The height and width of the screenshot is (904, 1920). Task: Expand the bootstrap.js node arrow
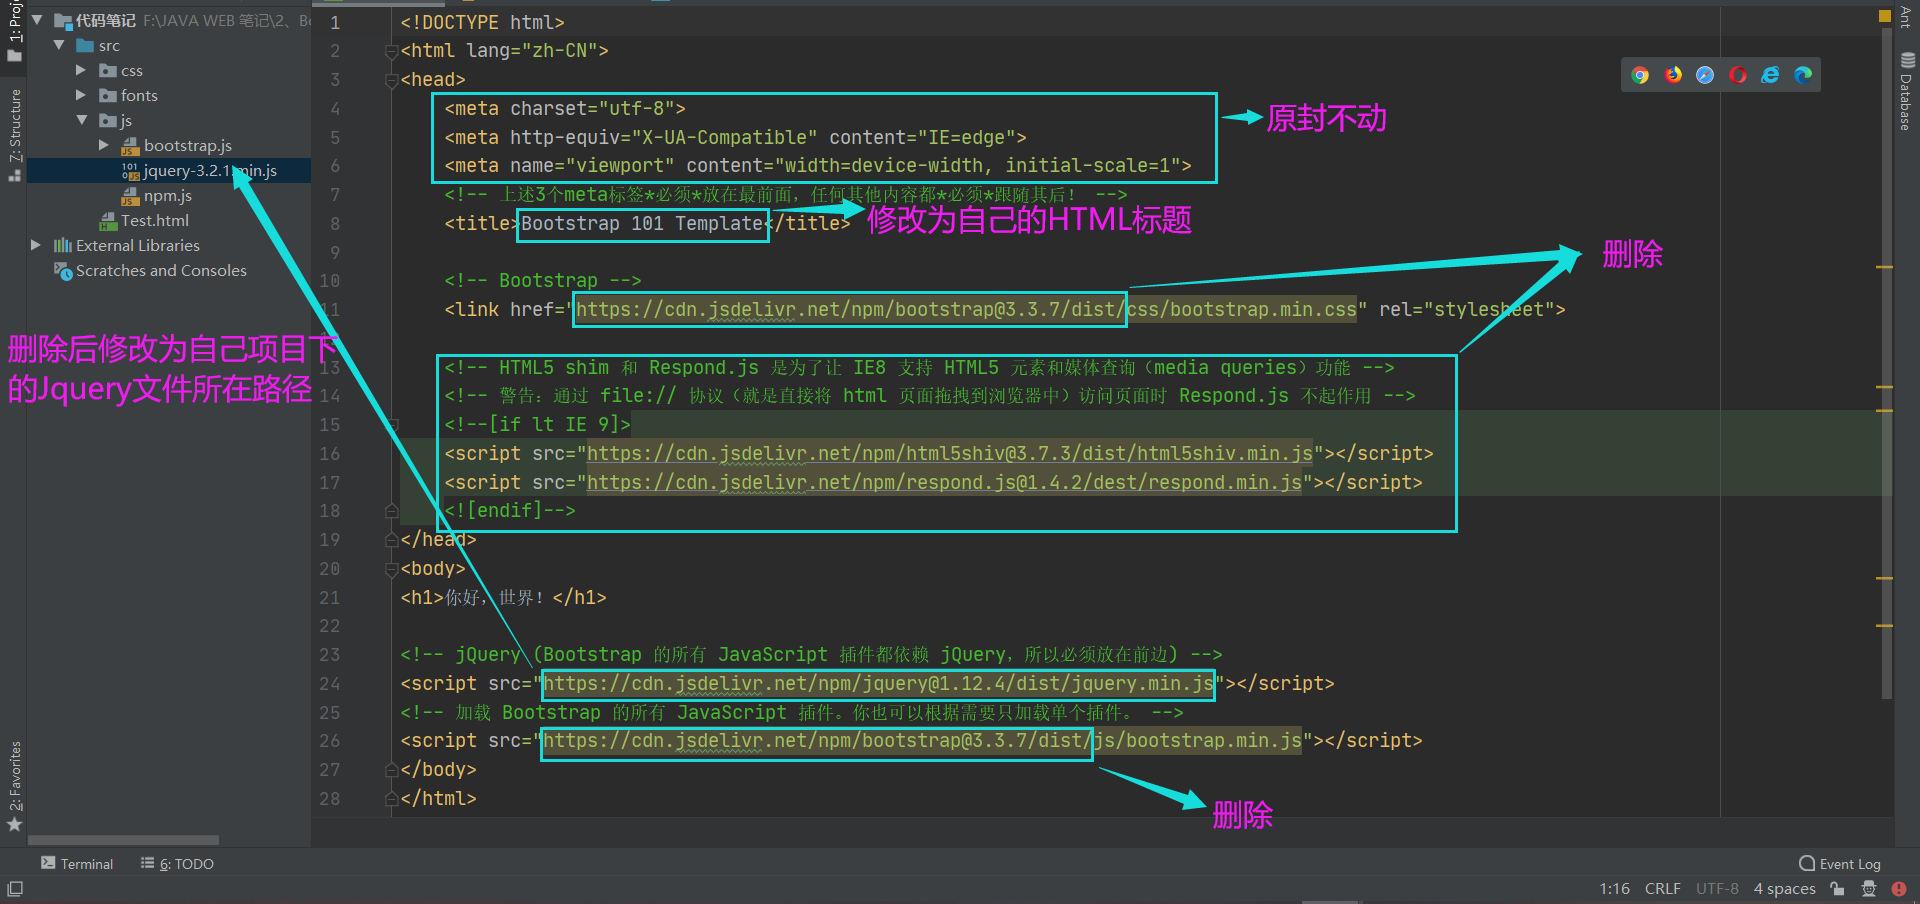tap(104, 145)
